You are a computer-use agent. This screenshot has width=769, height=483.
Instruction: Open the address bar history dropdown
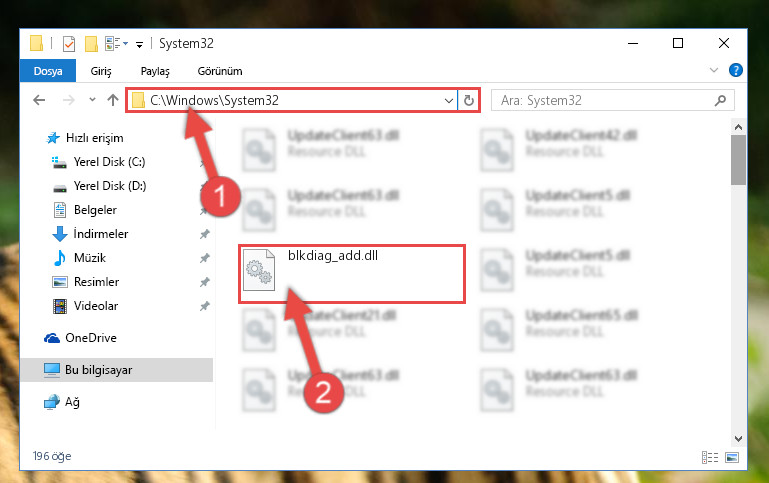(448, 101)
